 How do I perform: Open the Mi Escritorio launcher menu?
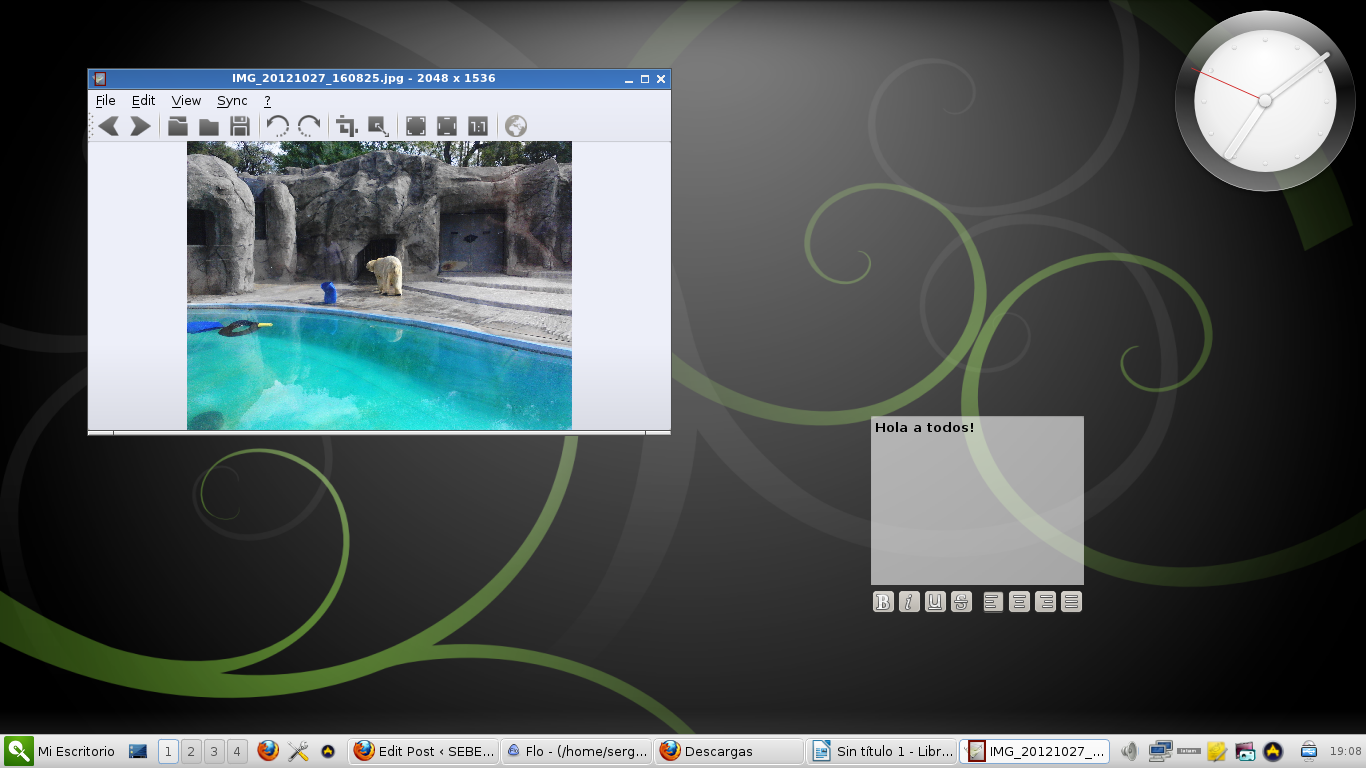tap(60, 751)
